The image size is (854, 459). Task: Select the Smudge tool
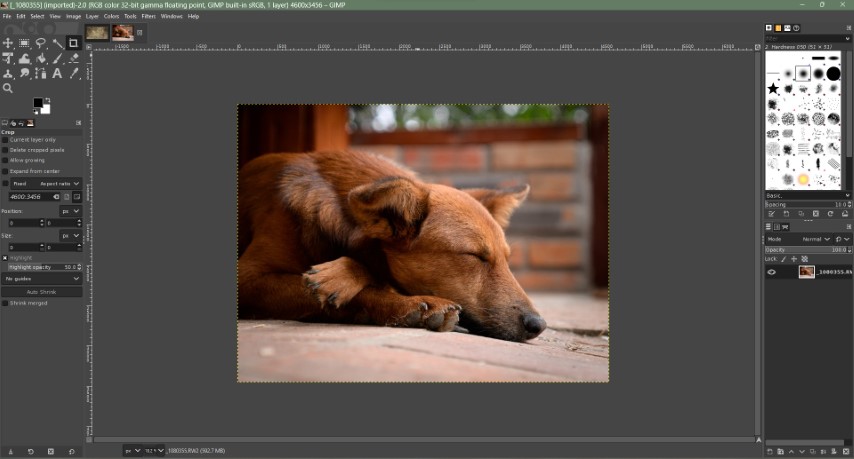coord(24,74)
